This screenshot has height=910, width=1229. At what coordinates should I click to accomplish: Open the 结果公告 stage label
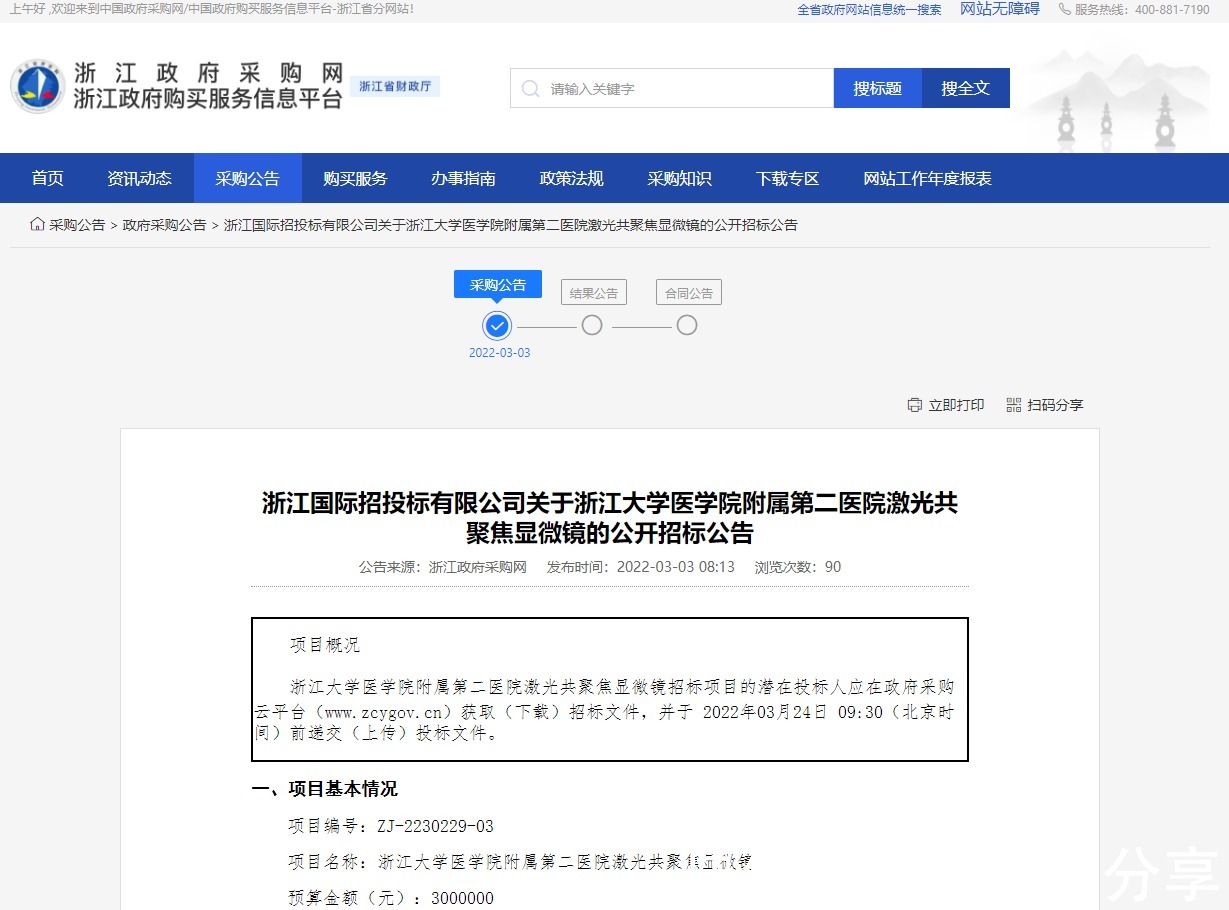pyautogui.click(x=593, y=293)
